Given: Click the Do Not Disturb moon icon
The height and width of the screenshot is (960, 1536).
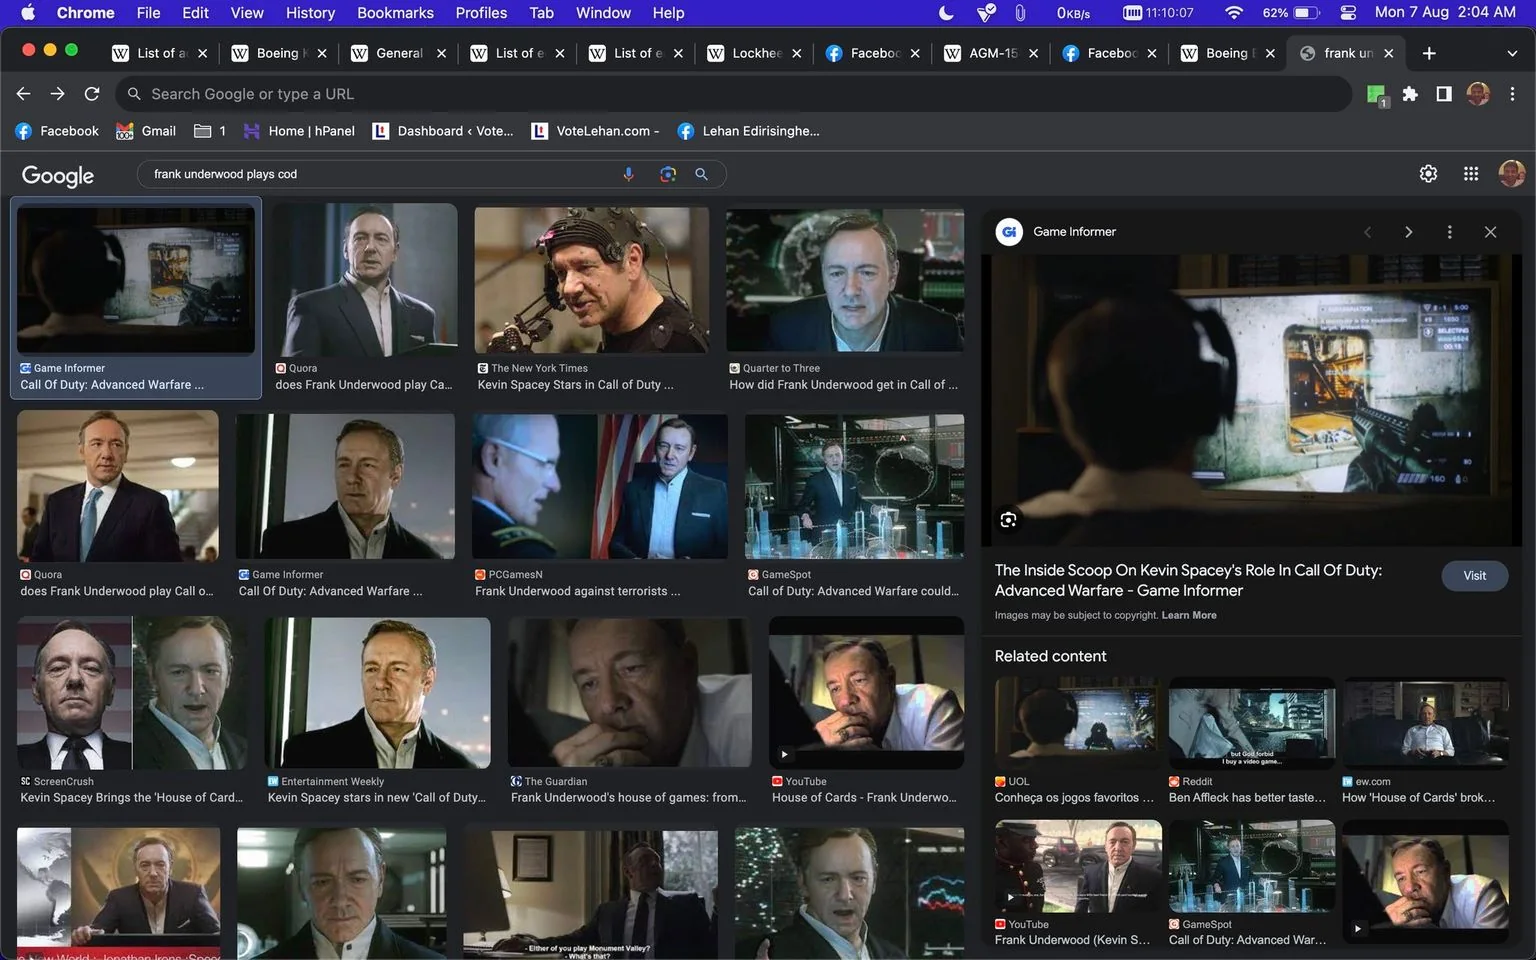Looking at the screenshot, I should [946, 12].
